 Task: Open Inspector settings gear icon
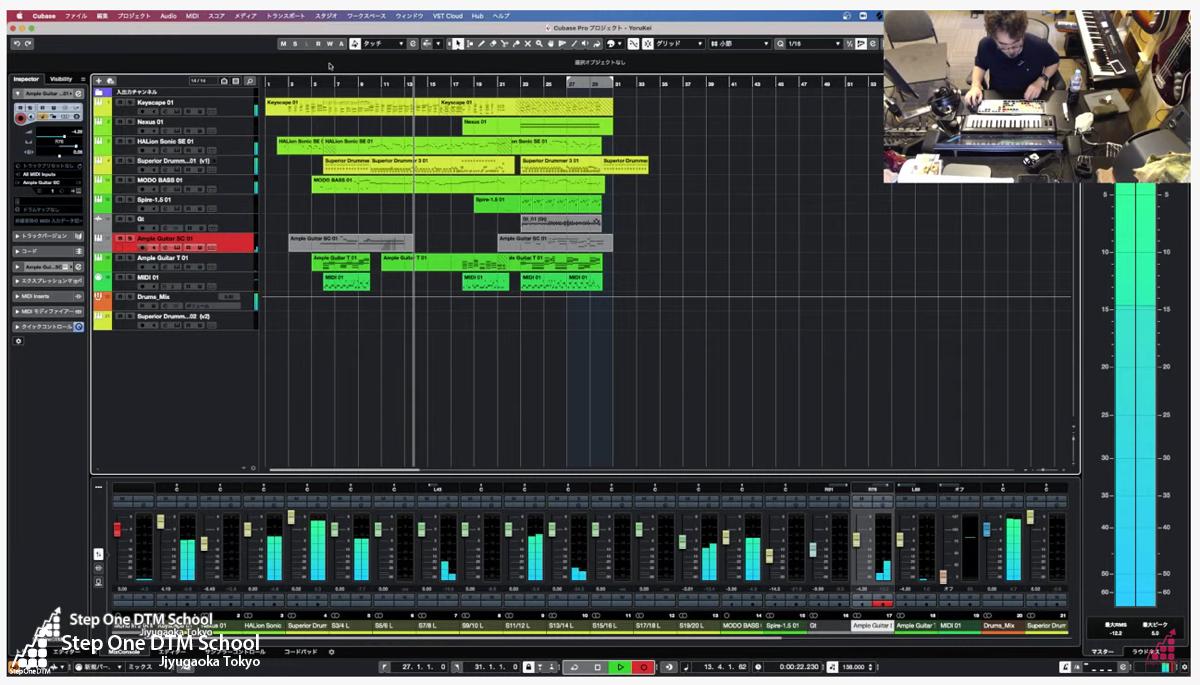(x=18, y=341)
